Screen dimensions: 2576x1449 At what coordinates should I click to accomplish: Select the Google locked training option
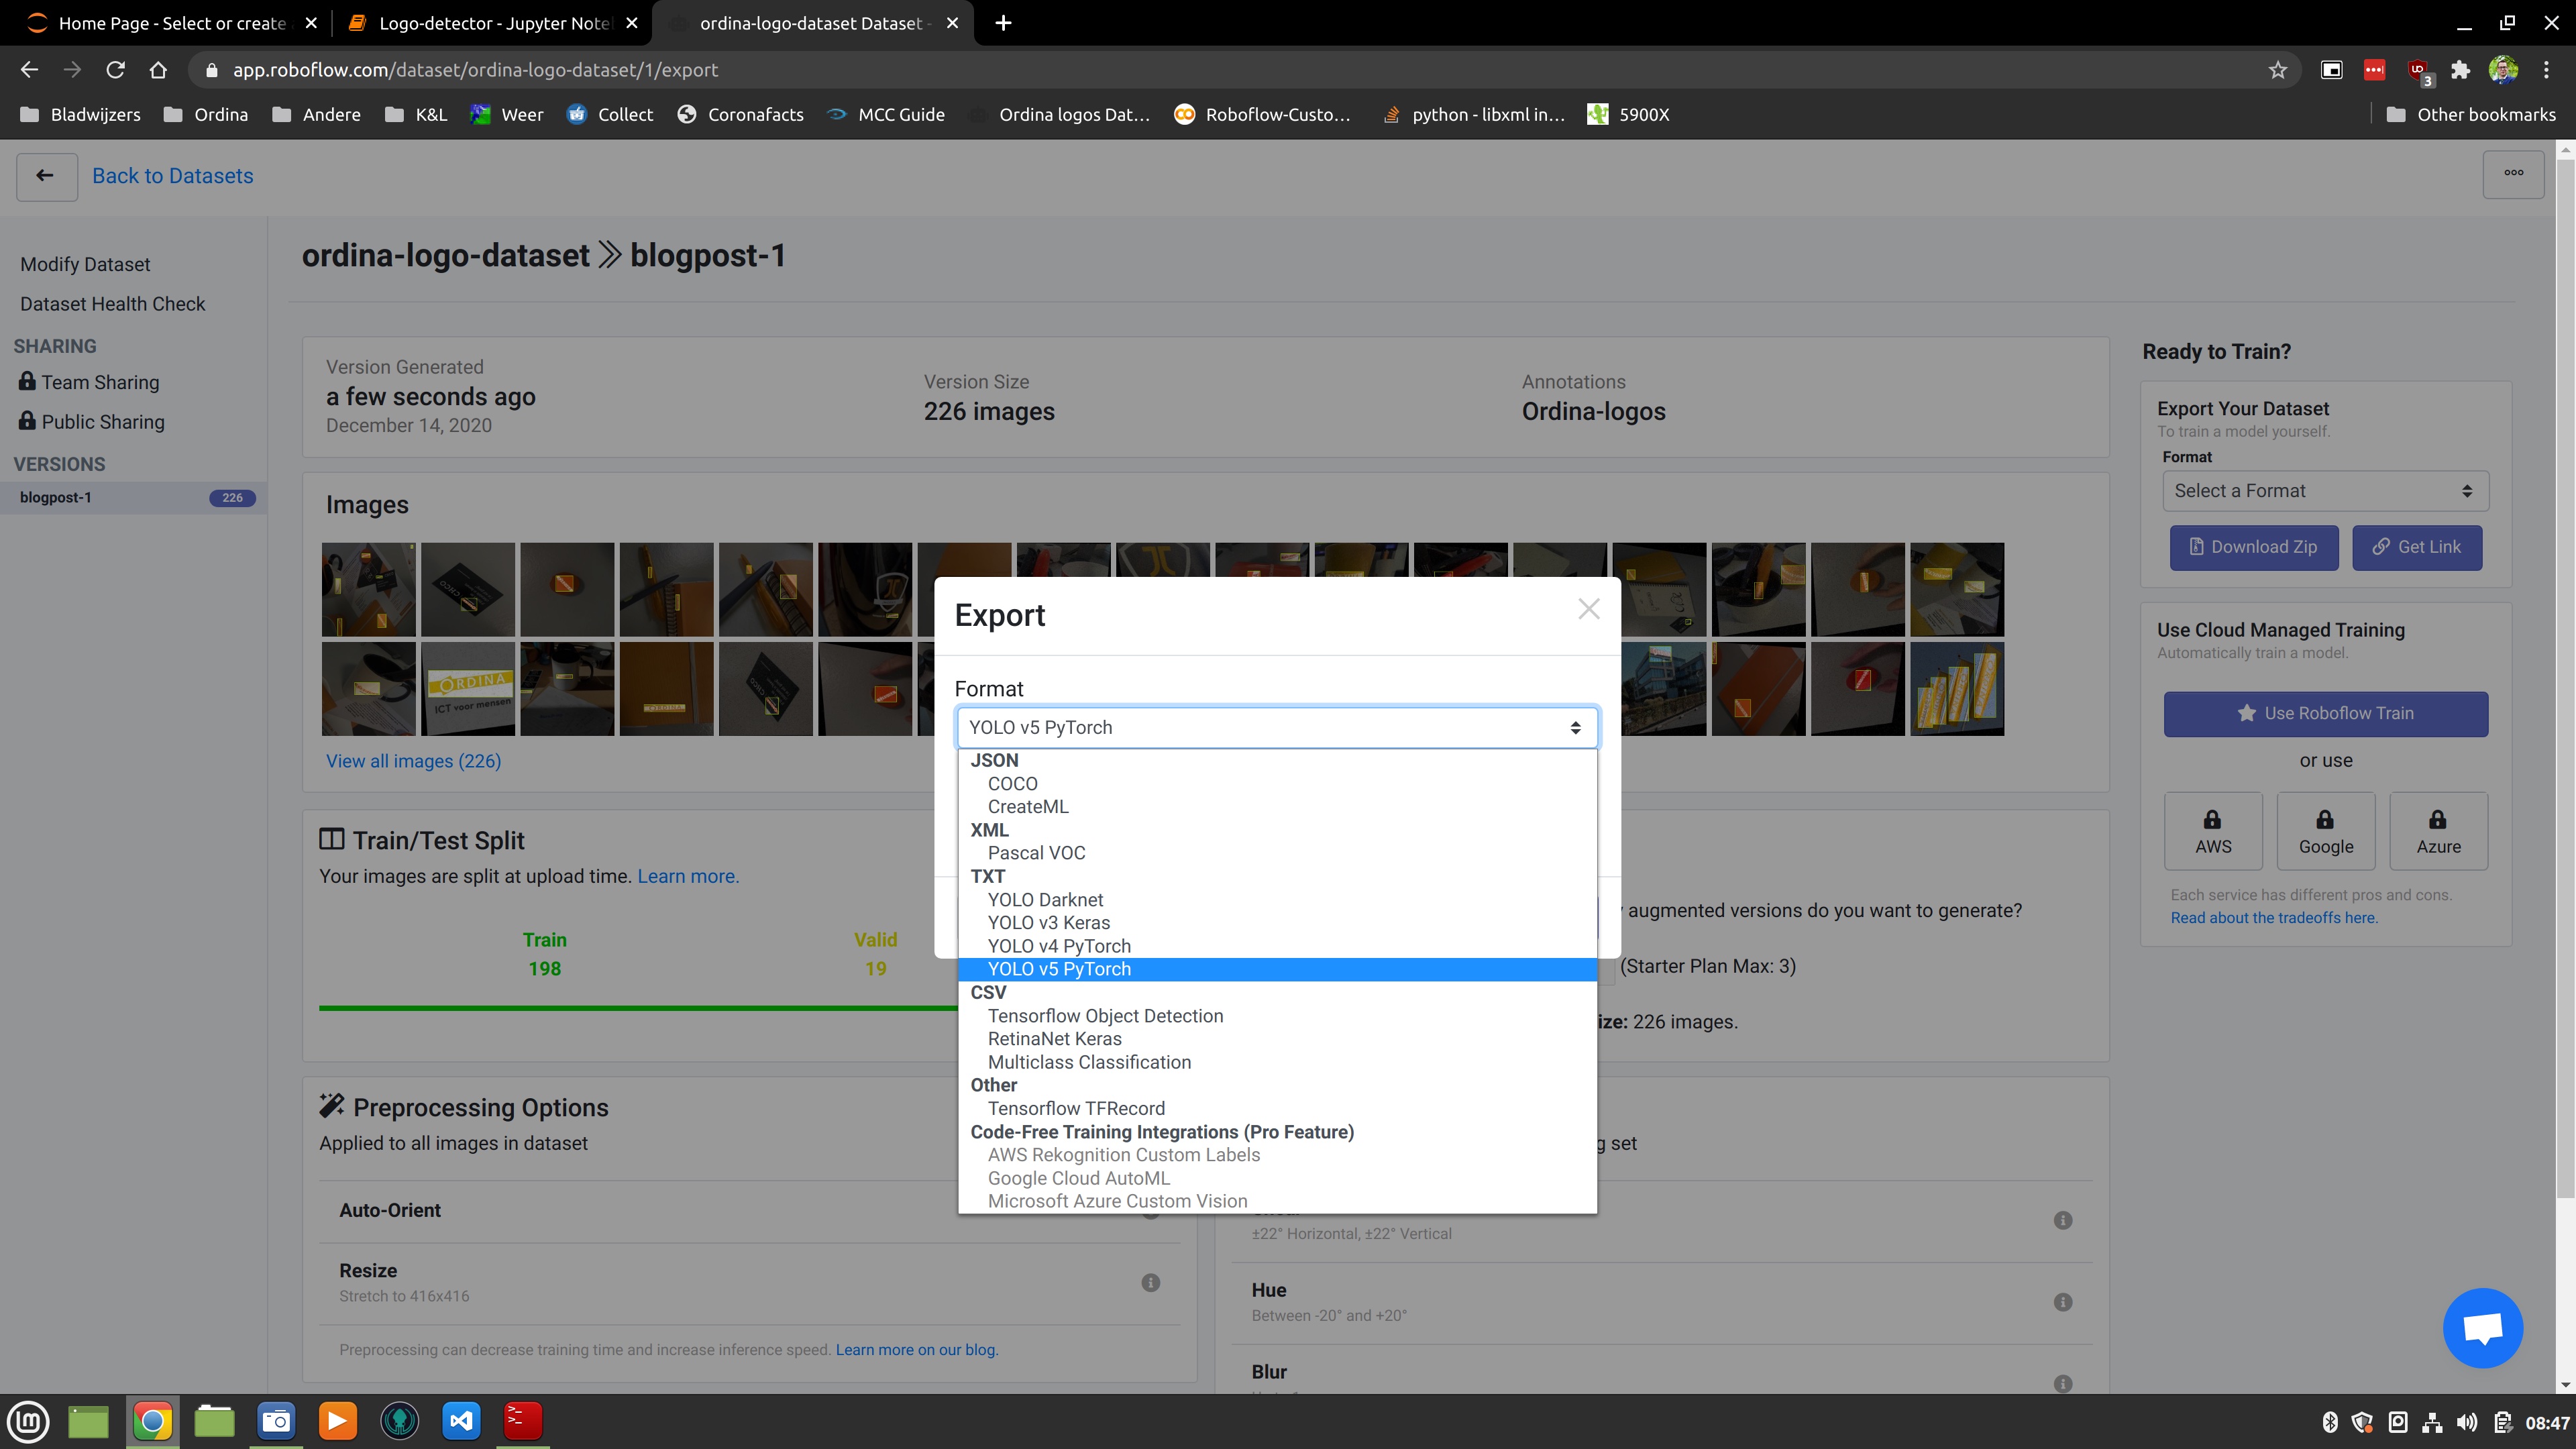coord(2326,831)
